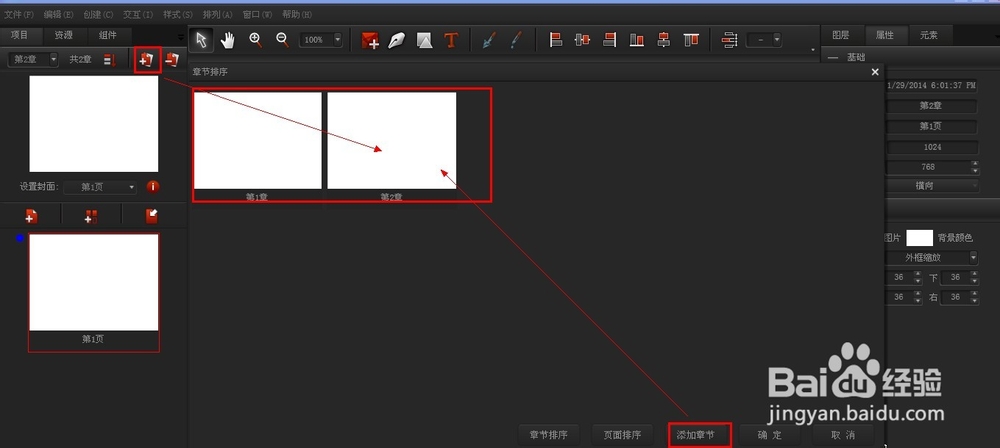Click the red info icon beside cover setting
Viewport: 1000px width, 448px height.
click(x=153, y=187)
